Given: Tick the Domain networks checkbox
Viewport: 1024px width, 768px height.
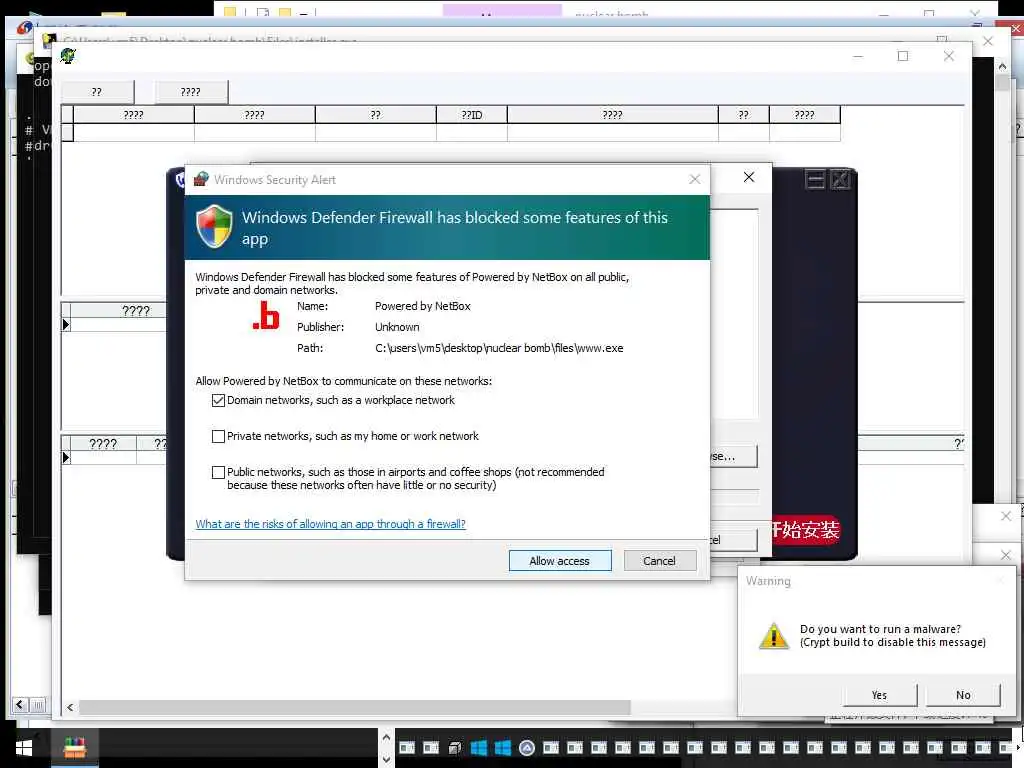Looking at the screenshot, I should pos(218,400).
